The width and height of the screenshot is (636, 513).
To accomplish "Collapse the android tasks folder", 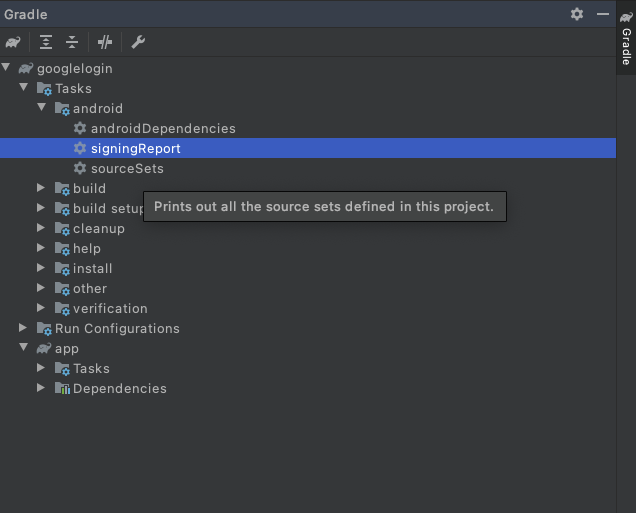I will click(41, 107).
